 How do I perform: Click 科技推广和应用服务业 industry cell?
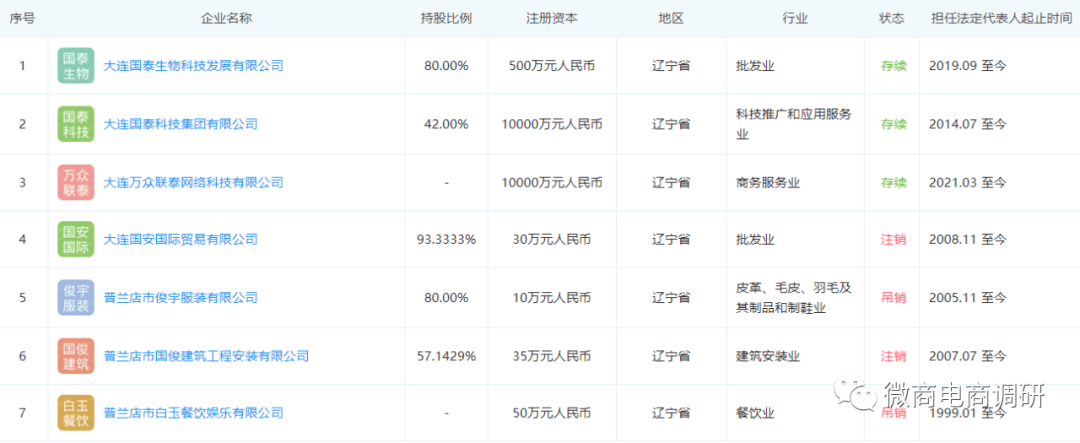[793, 124]
